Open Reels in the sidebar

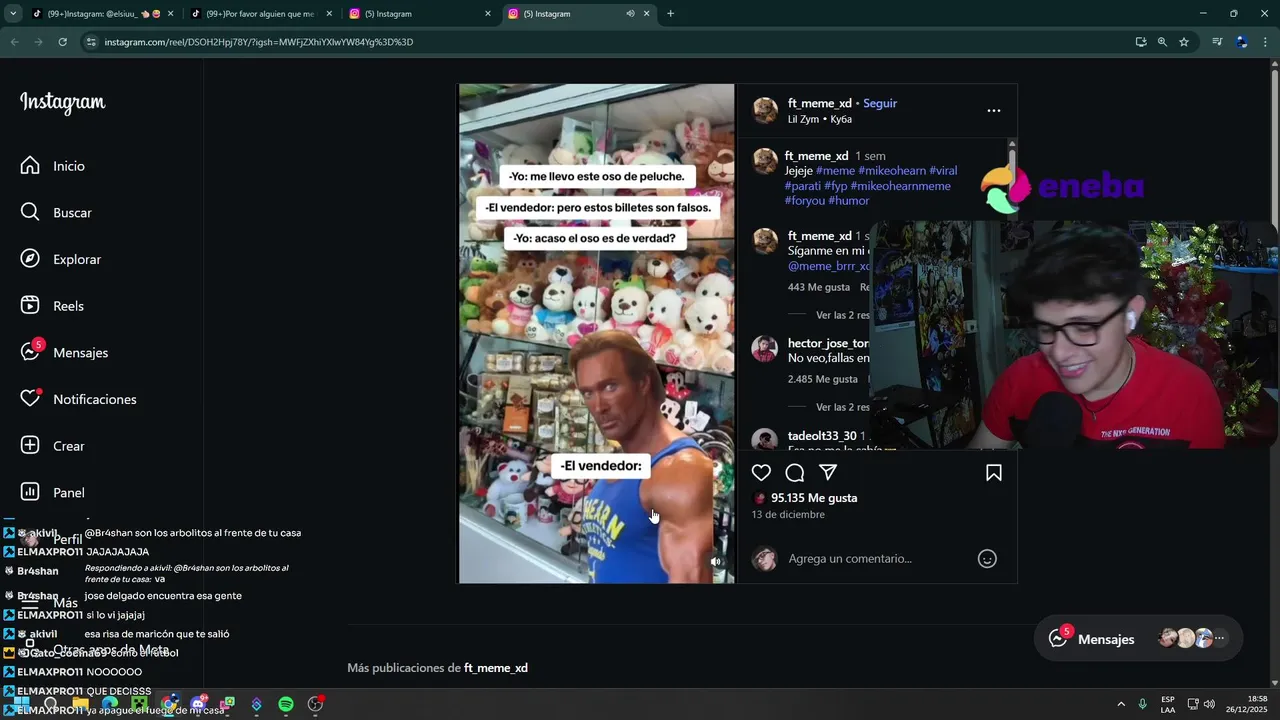point(55,306)
